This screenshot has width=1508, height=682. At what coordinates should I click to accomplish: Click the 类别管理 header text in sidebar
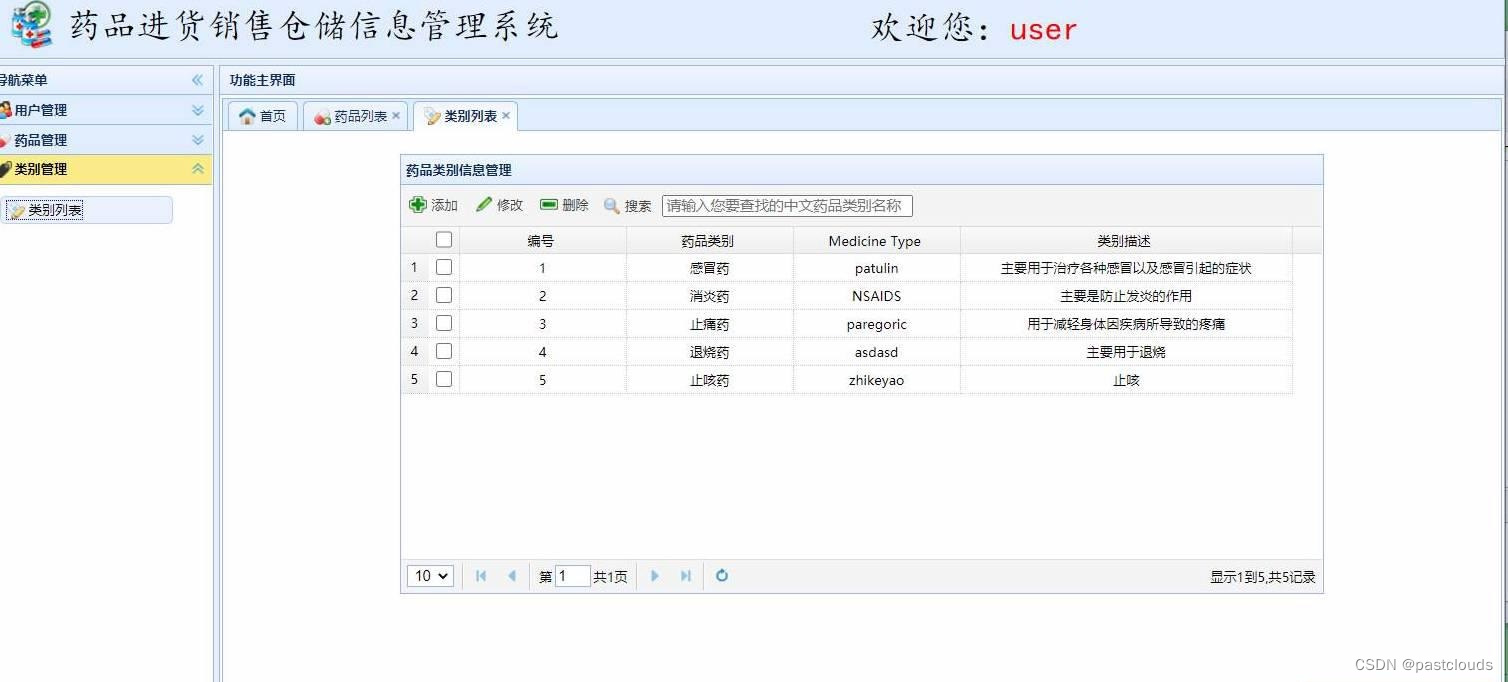(x=41, y=169)
